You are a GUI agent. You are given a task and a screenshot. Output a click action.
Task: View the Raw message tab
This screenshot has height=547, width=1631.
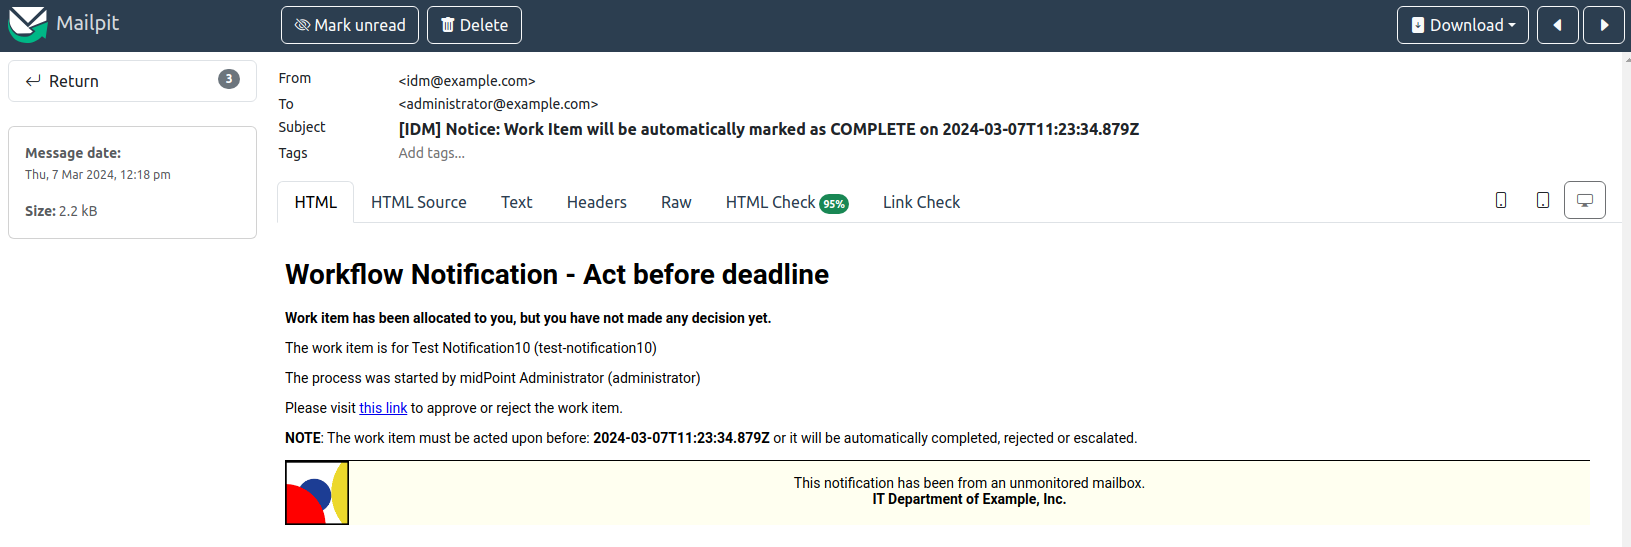(x=676, y=202)
